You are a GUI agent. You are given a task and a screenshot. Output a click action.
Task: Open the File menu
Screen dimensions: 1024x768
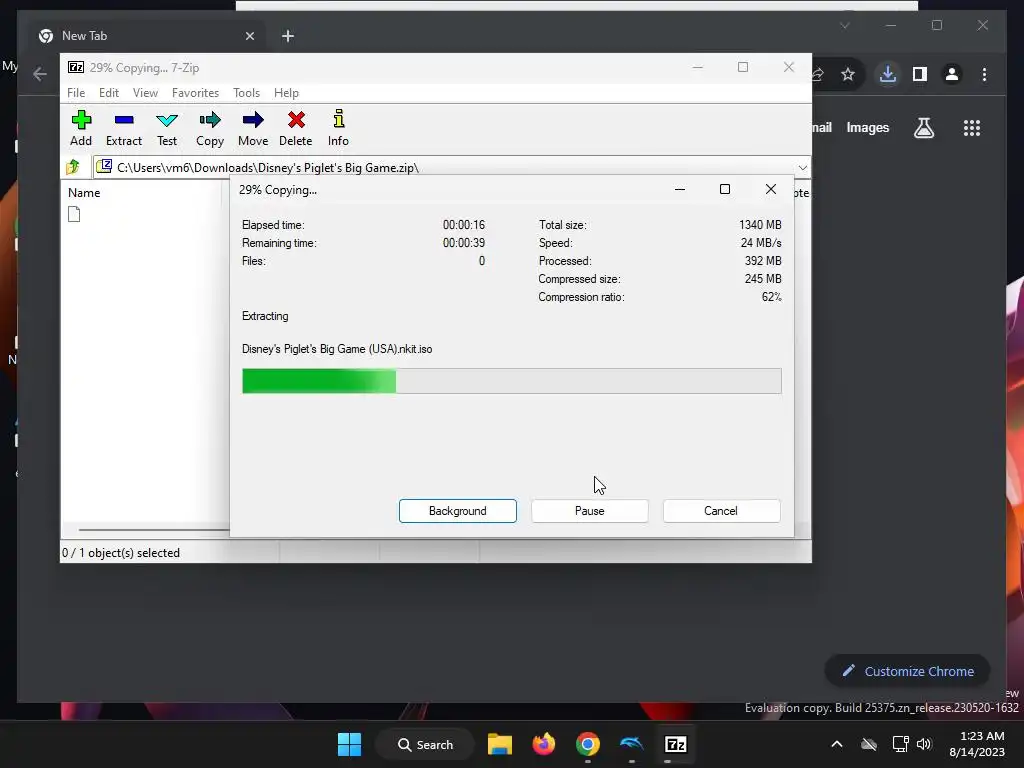point(76,93)
